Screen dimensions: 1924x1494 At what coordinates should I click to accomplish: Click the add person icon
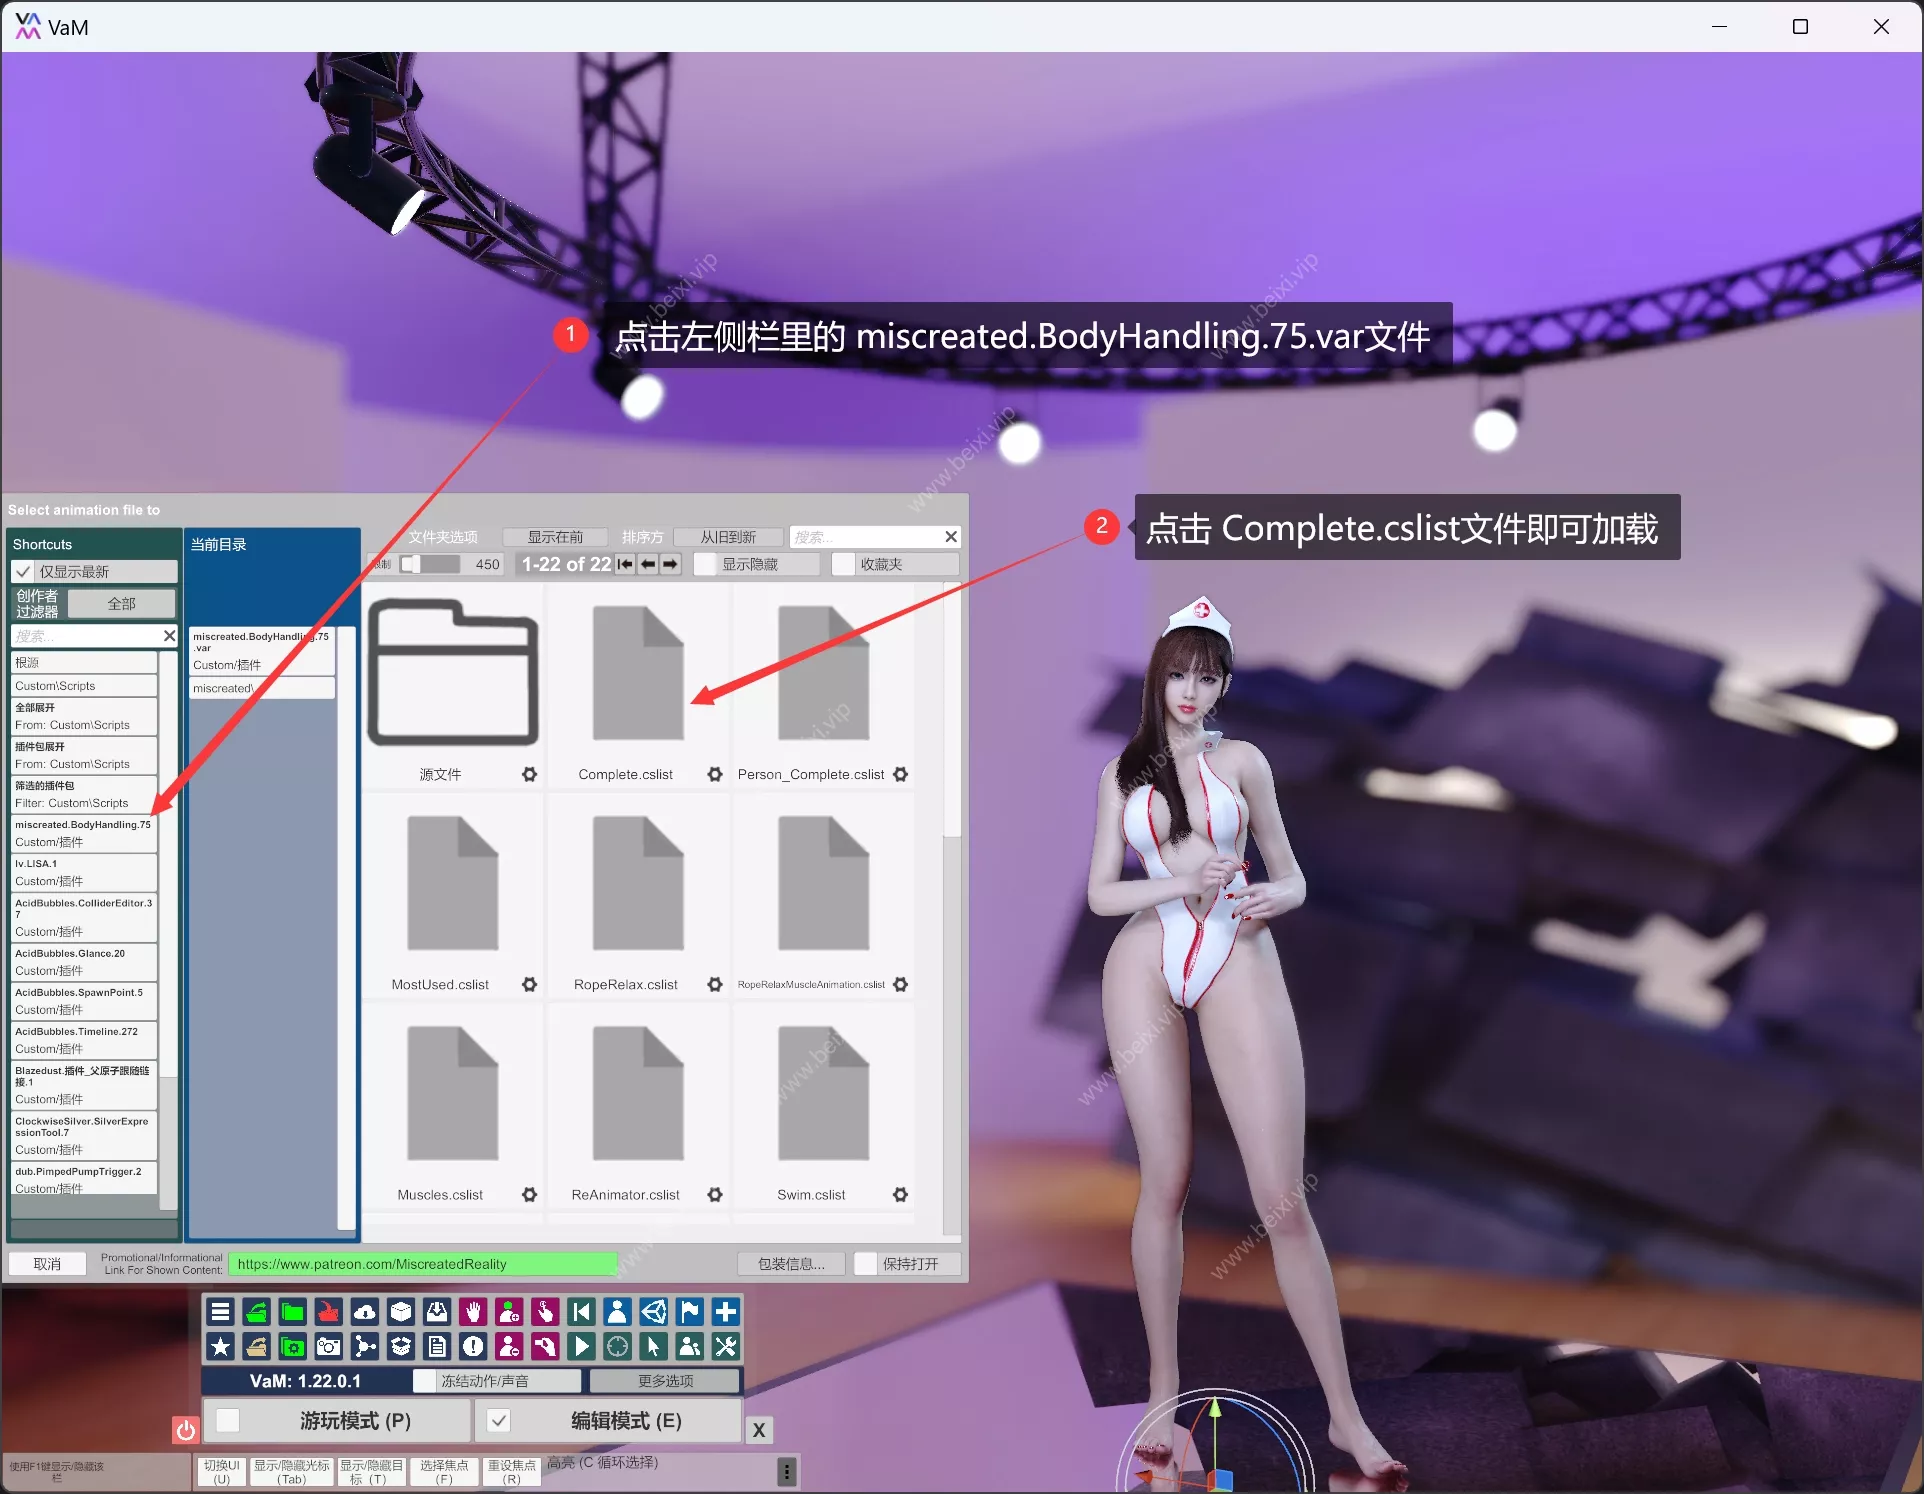pyautogui.click(x=509, y=1311)
